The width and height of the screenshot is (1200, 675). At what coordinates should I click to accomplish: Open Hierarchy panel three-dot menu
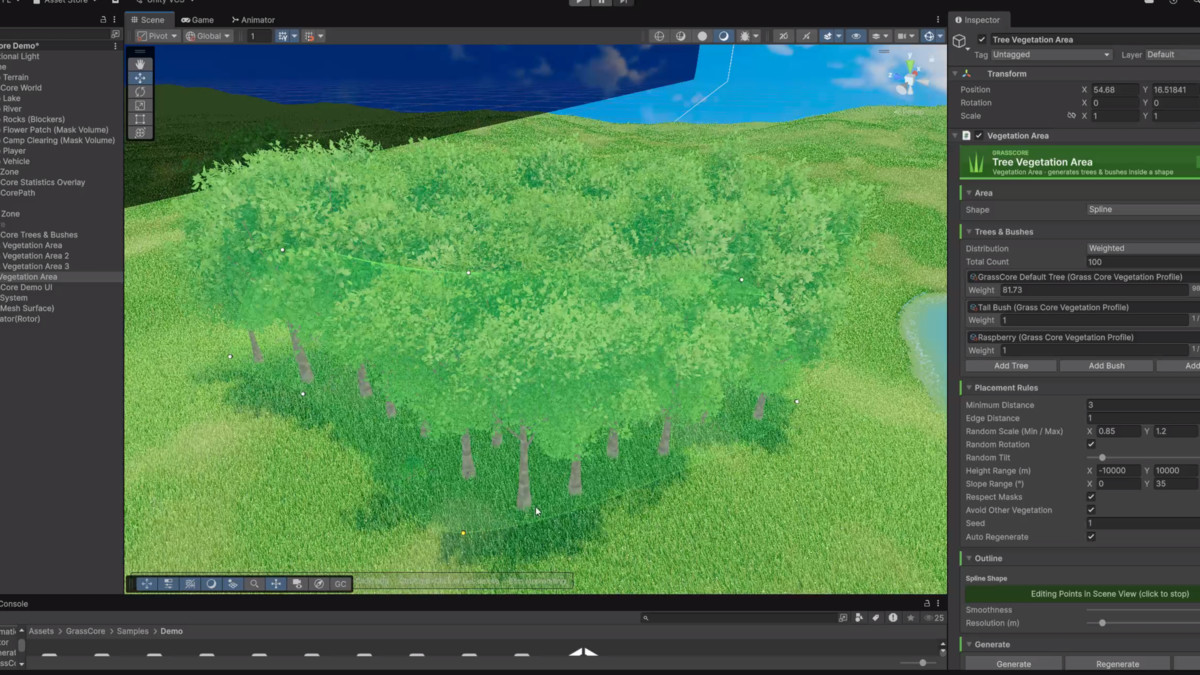(x=116, y=20)
